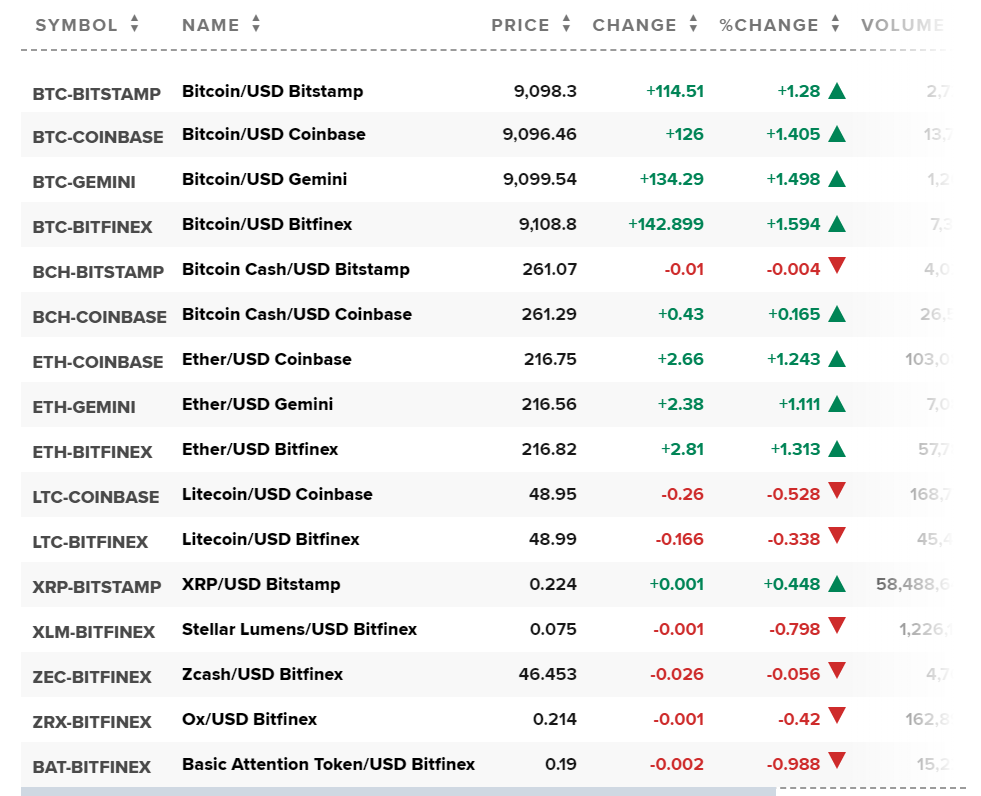Screen dimensions: 981x796
Task: Select the name Bitcoin/USD Bitstamp
Action: 272,91
